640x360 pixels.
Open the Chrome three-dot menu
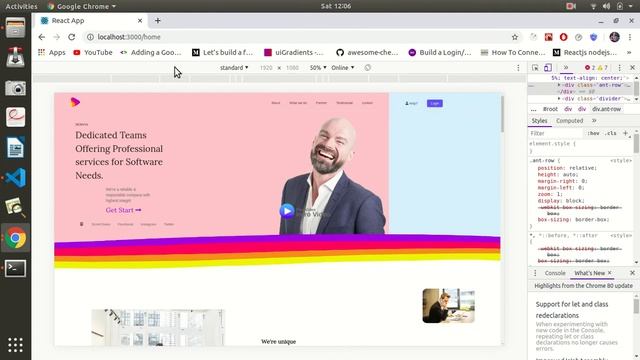click(630, 37)
